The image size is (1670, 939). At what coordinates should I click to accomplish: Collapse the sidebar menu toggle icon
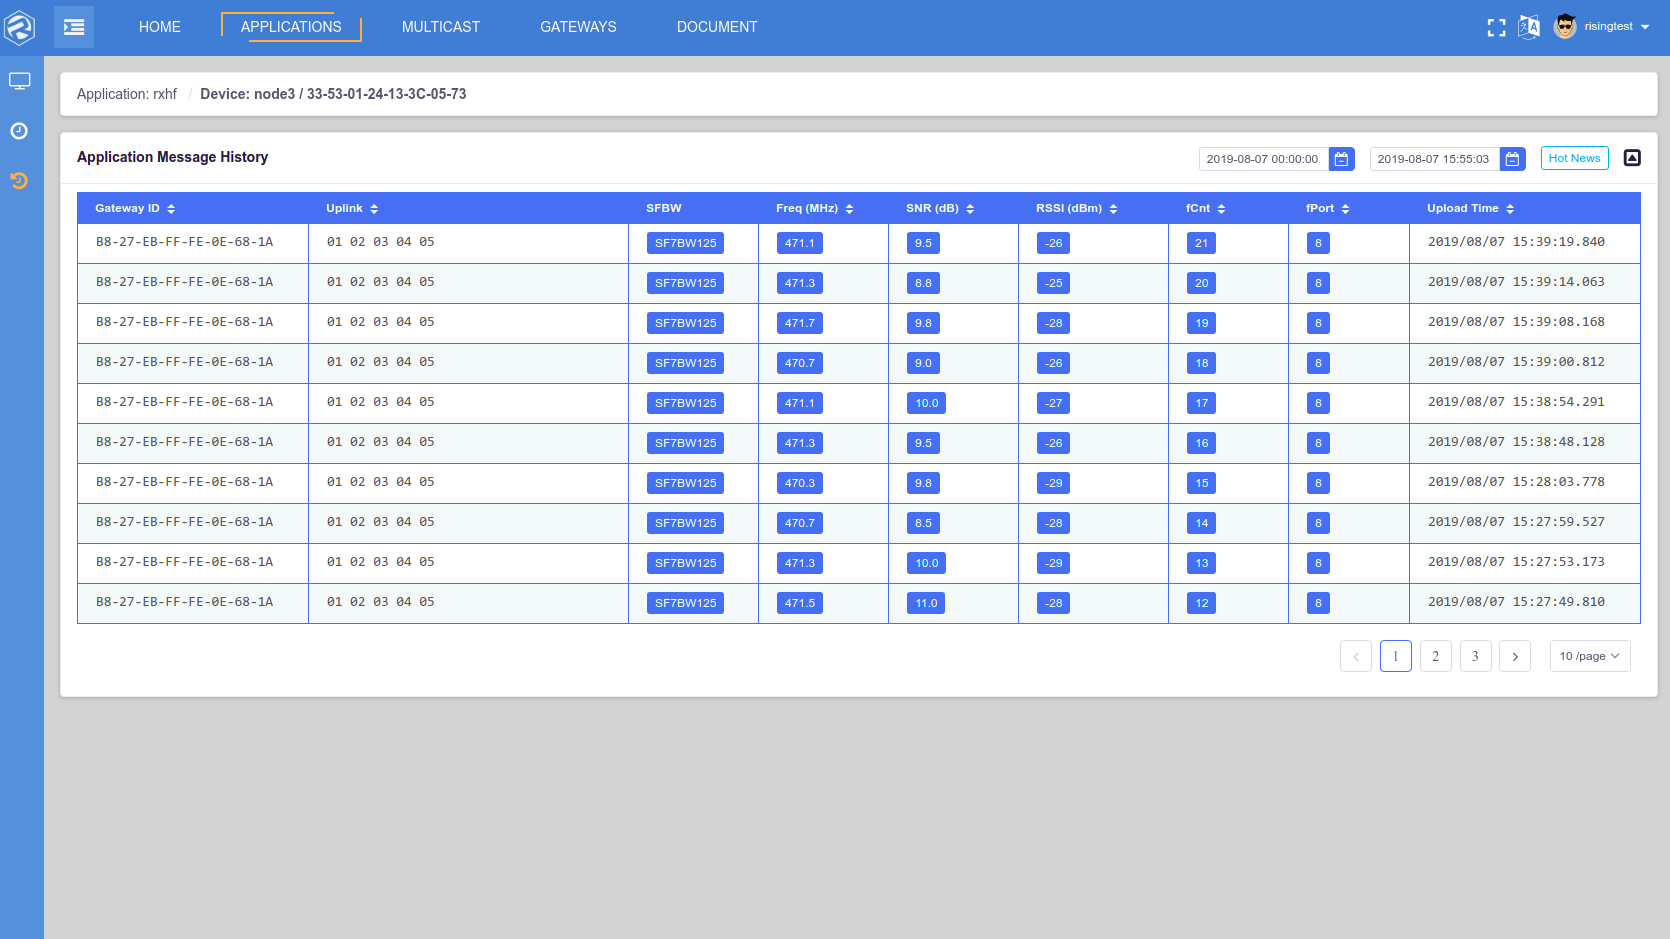pos(74,27)
